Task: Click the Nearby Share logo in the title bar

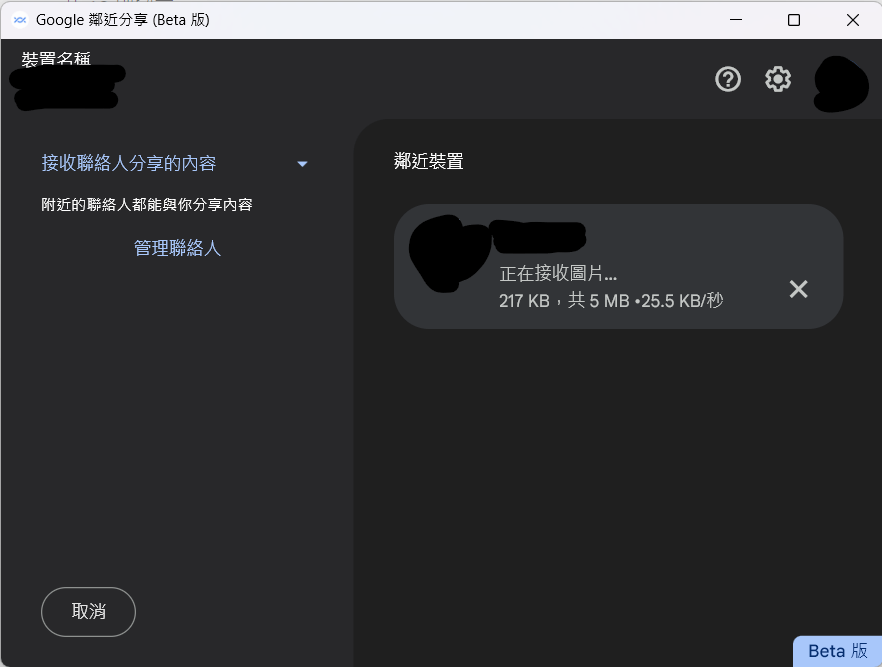Action: (20, 20)
